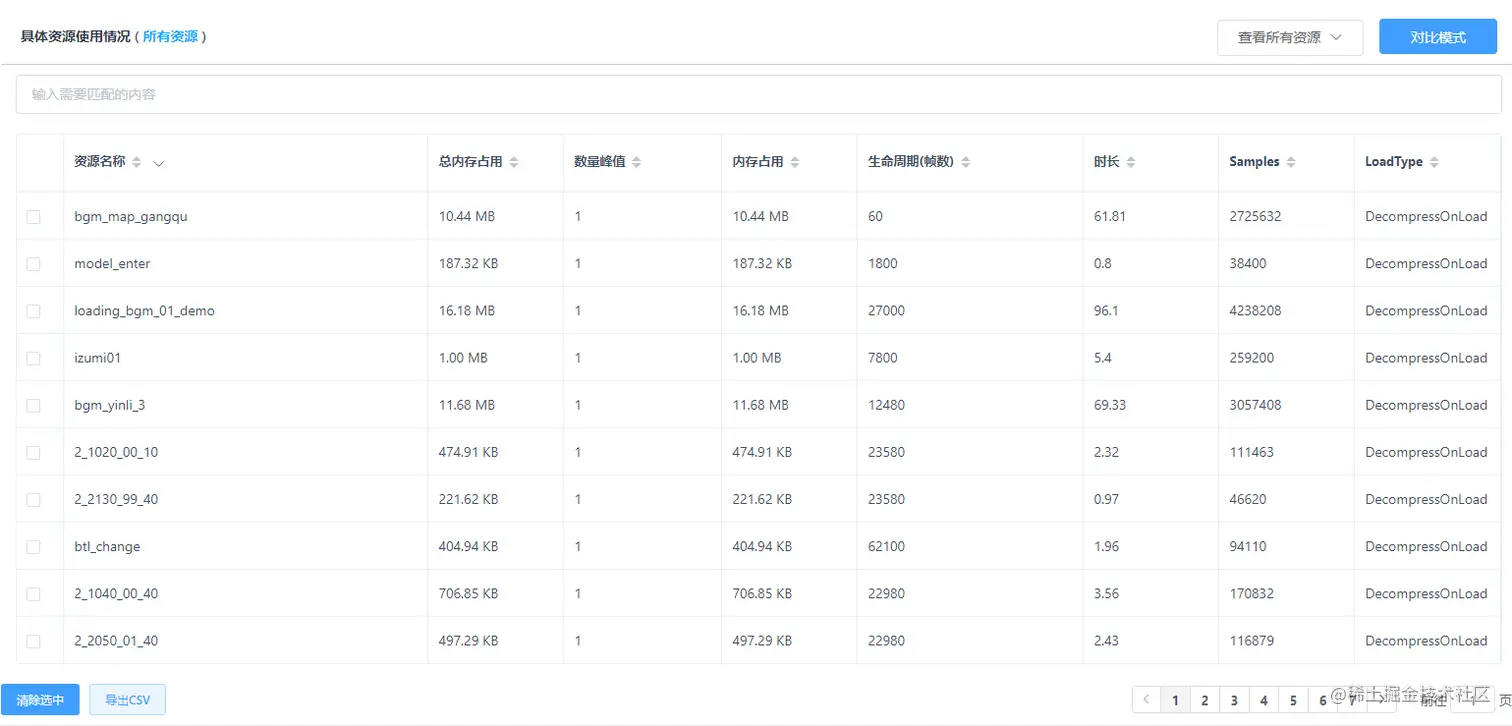
Task: Sort by 数量峰值 column sort icon
Action: [637, 162]
